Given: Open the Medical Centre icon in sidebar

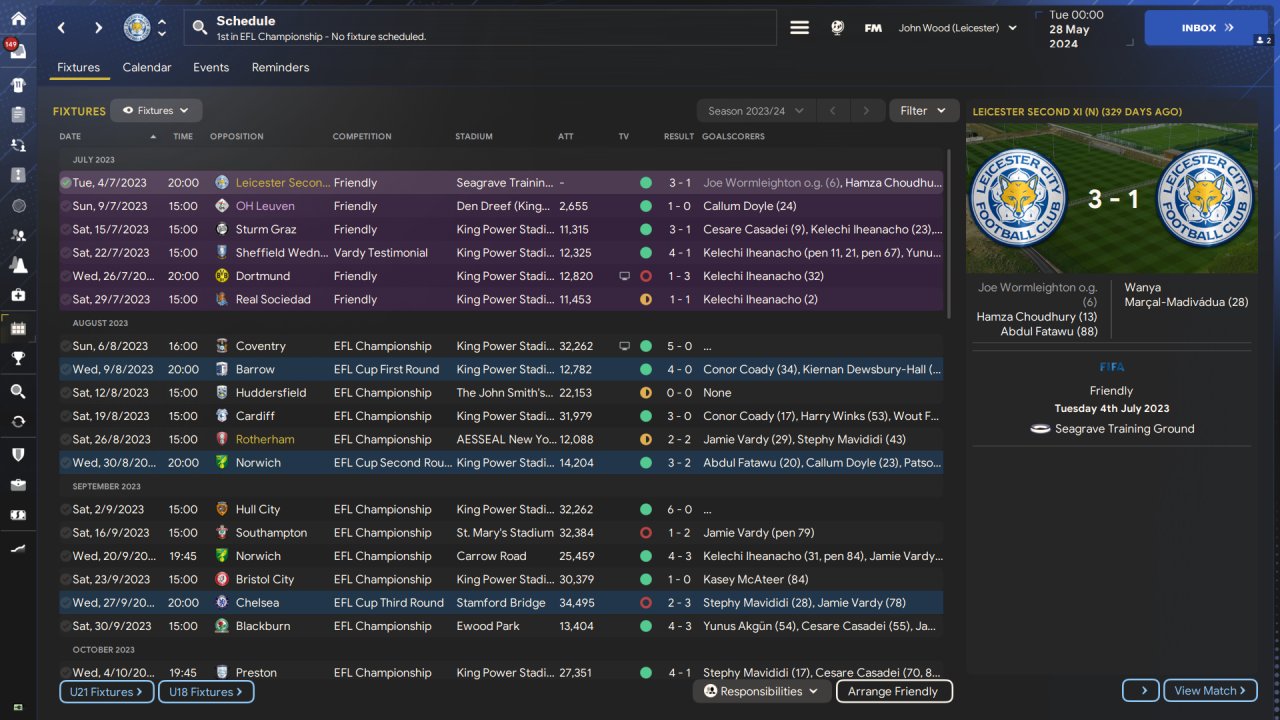Looking at the screenshot, I should tap(18, 295).
